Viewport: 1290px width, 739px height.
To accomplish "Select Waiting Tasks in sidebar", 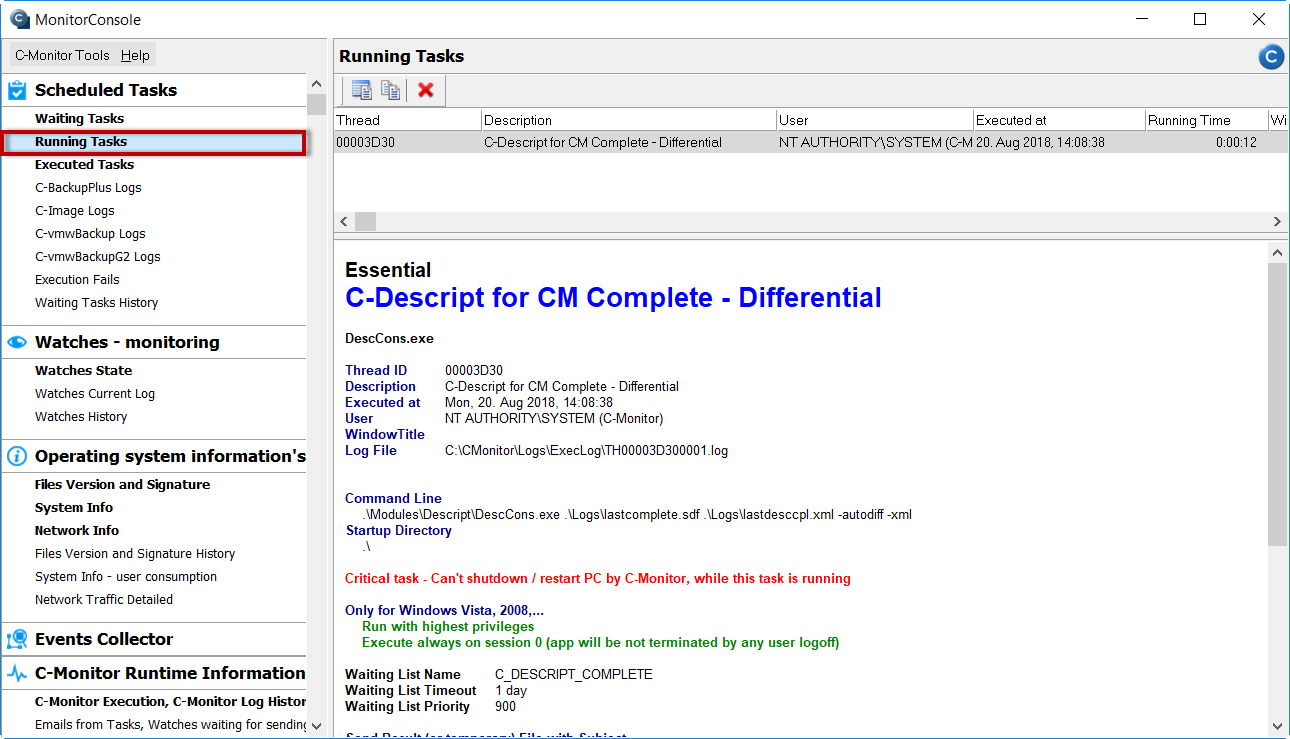I will coord(80,119).
